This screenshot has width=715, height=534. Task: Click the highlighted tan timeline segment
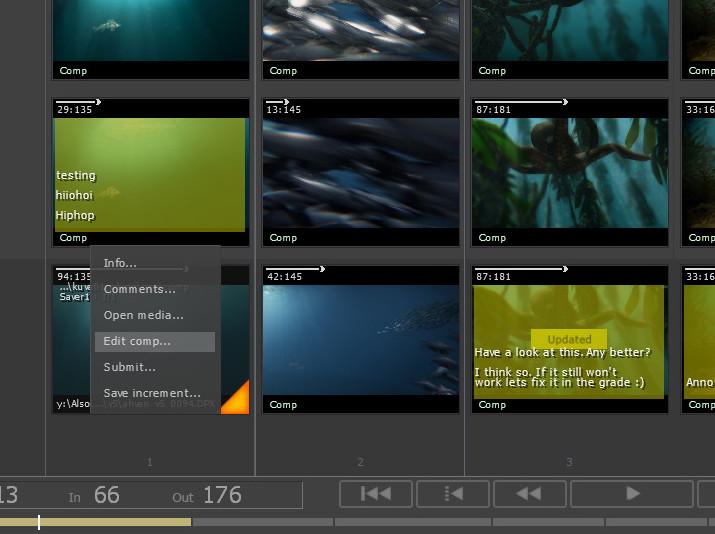95,522
